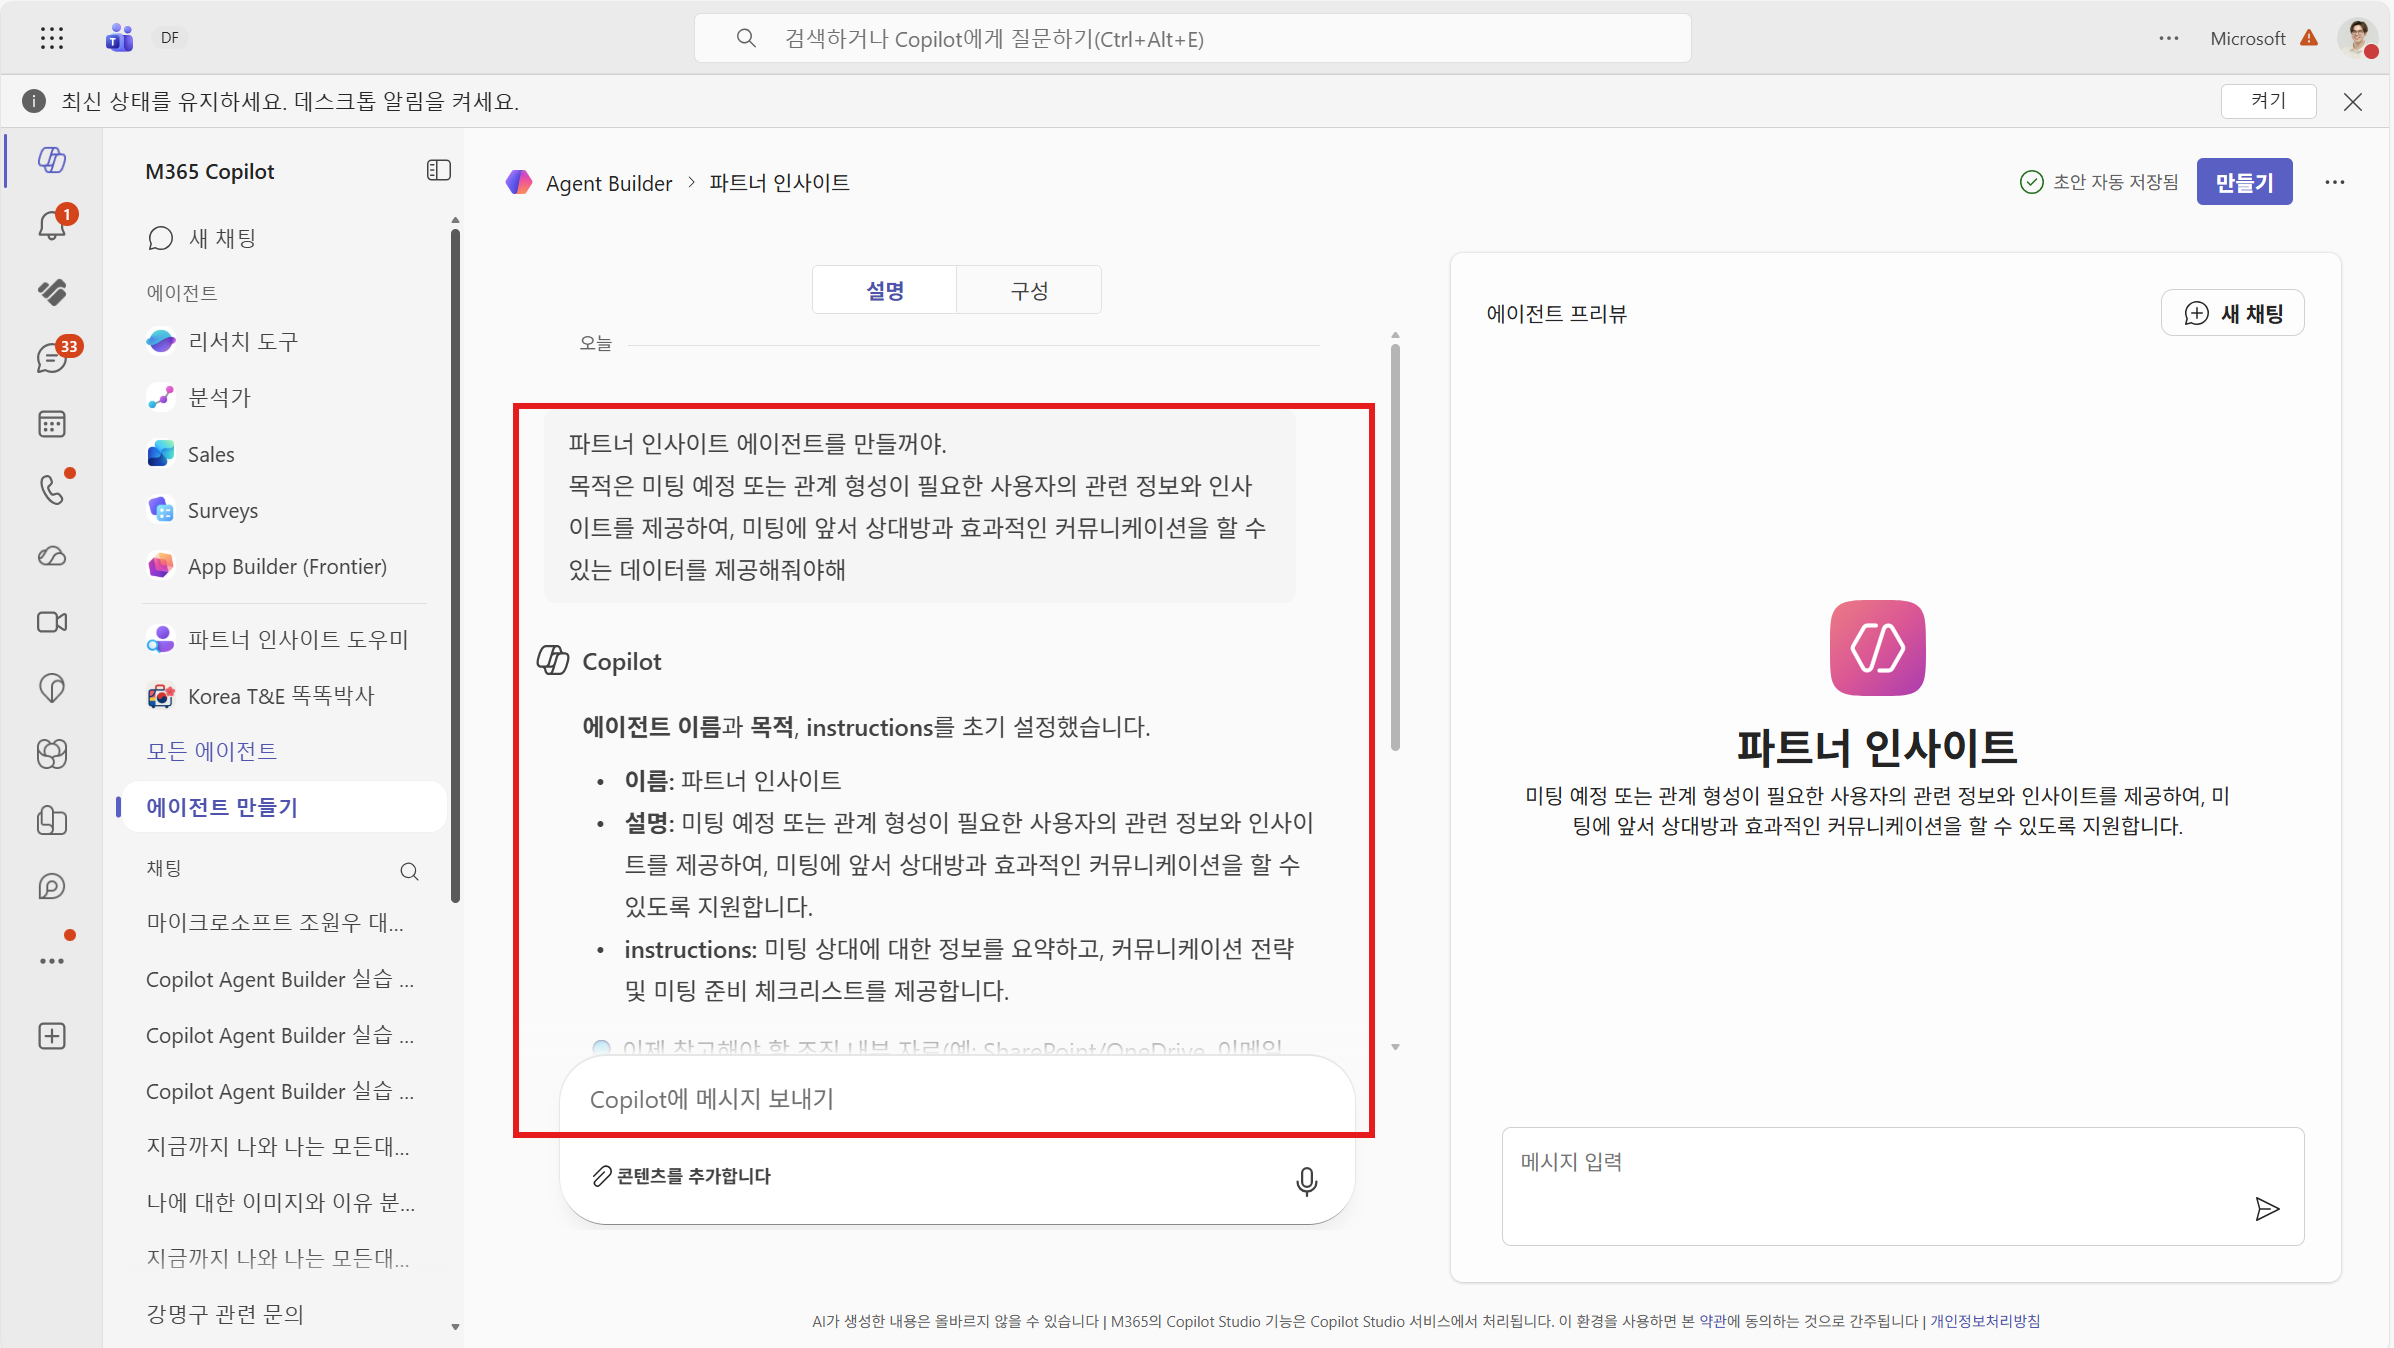This screenshot has height=1348, width=2394.
Task: Open Calendar icon in left rail
Action: 52,424
